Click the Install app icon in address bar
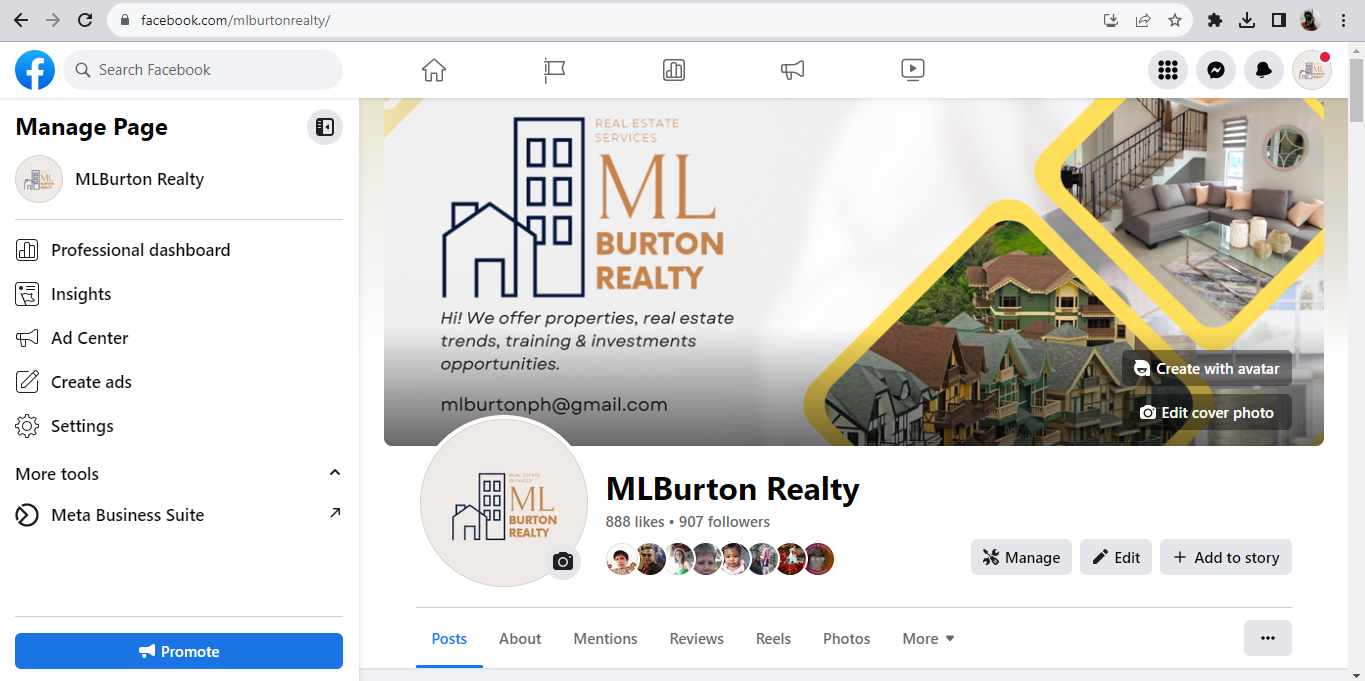1365x681 pixels. click(1111, 20)
